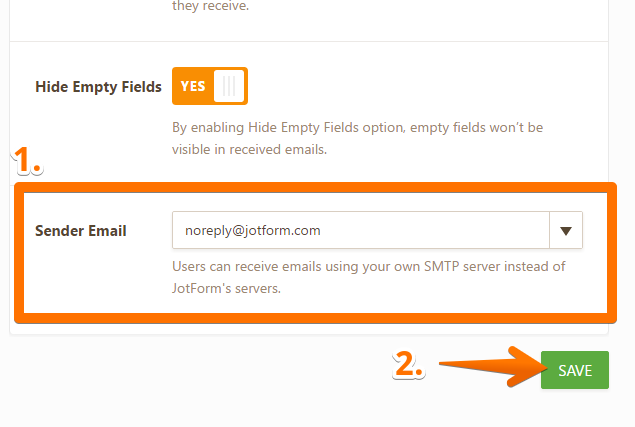Screen dimensions: 635x427
Task: Click the YES label on the toggle
Action: pos(193,86)
